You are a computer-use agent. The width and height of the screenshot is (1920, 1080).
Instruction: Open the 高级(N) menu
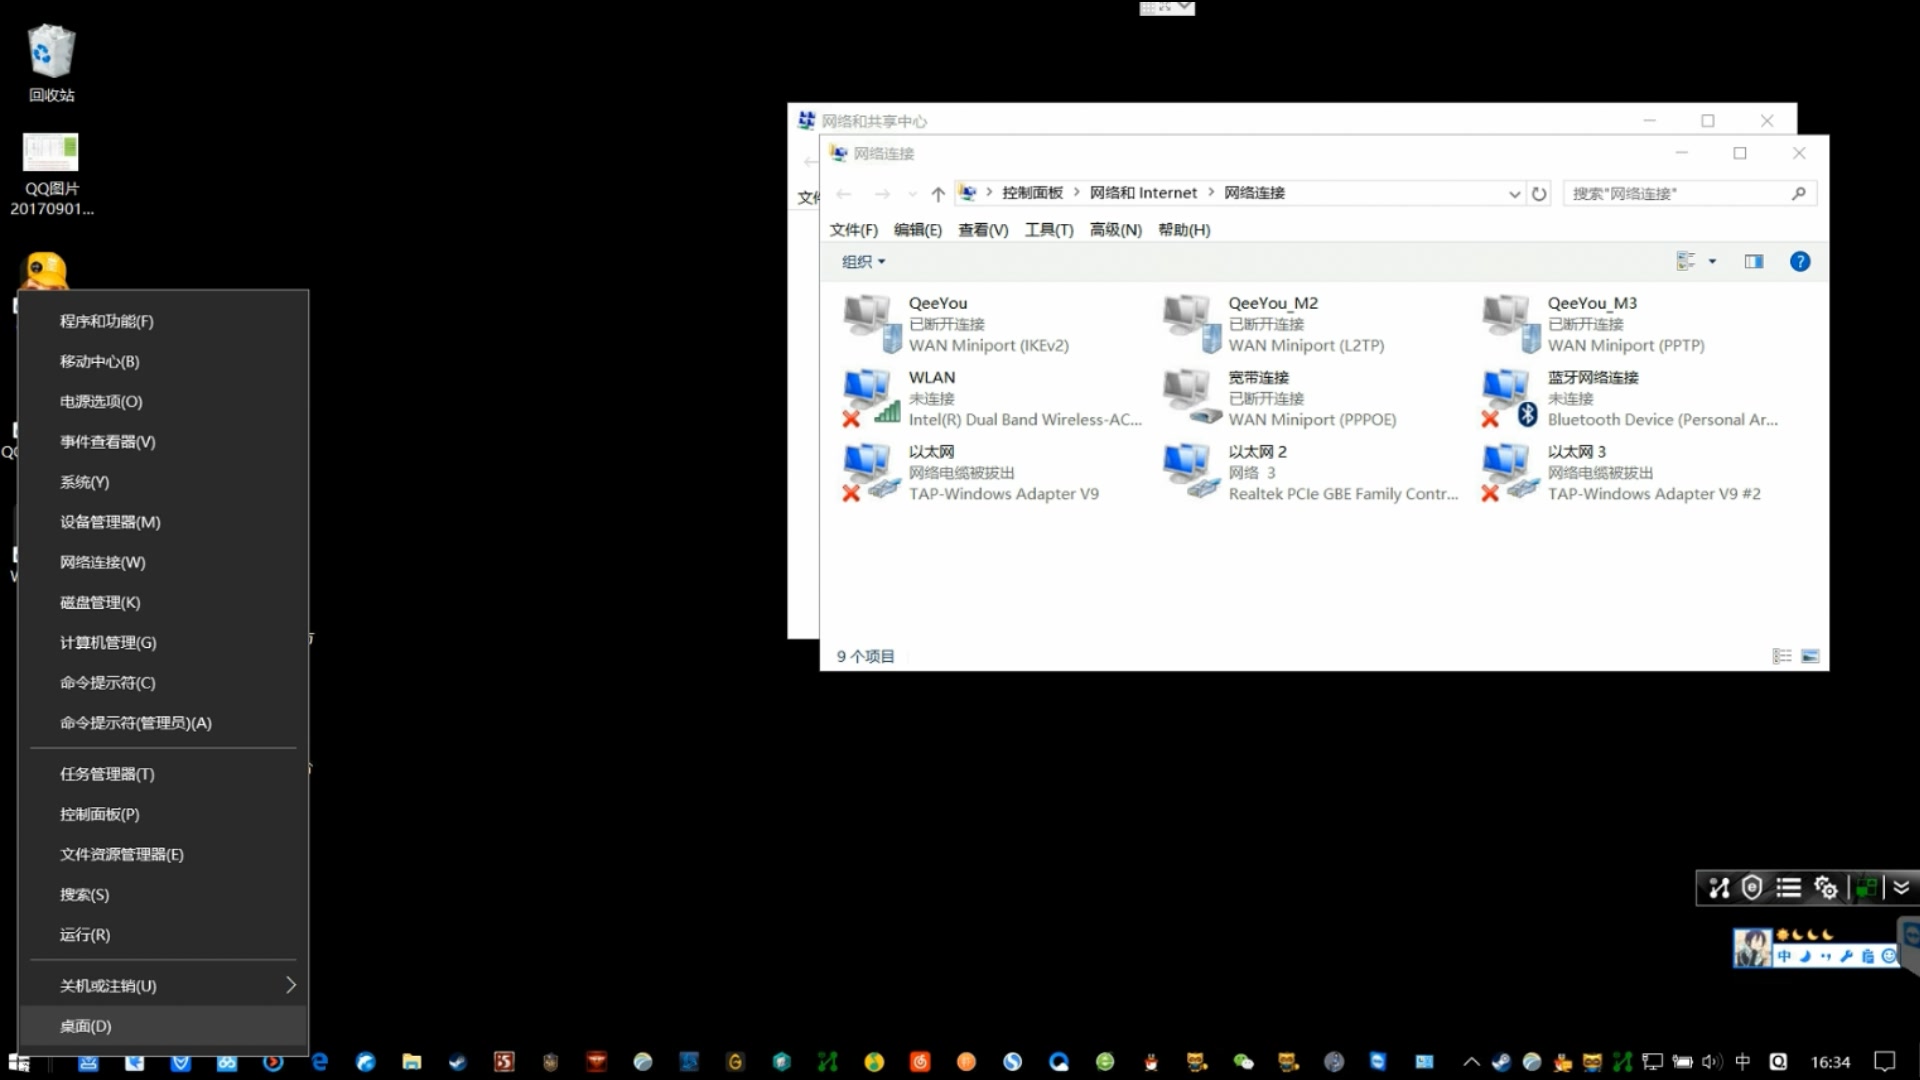click(x=1115, y=229)
